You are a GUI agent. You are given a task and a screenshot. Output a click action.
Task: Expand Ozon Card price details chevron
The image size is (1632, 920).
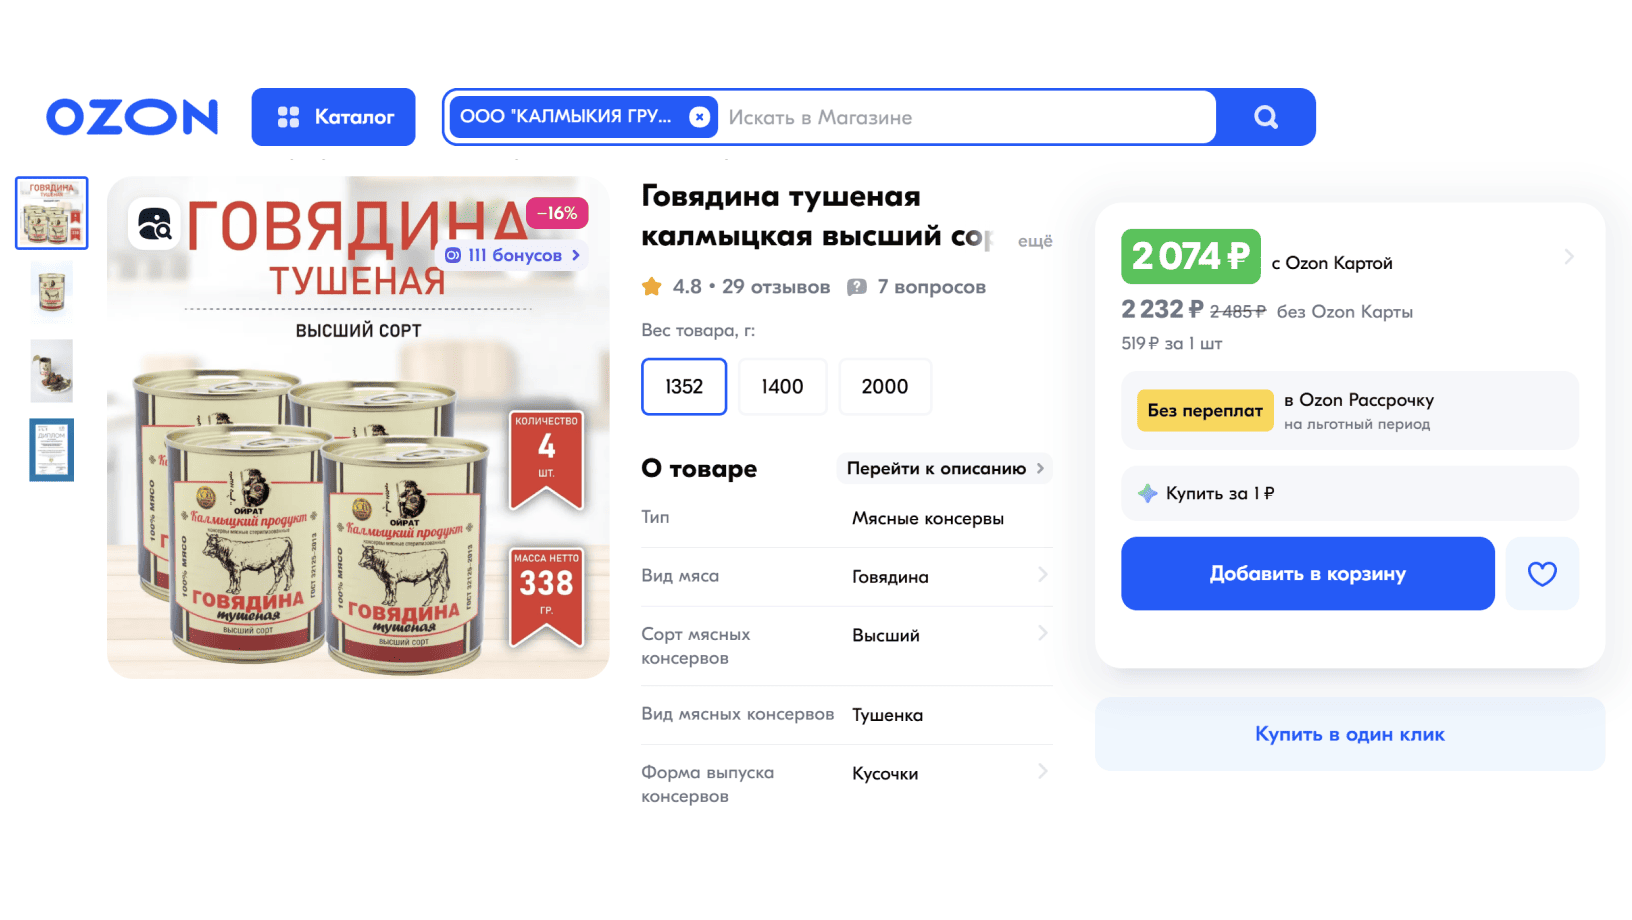(x=1569, y=257)
